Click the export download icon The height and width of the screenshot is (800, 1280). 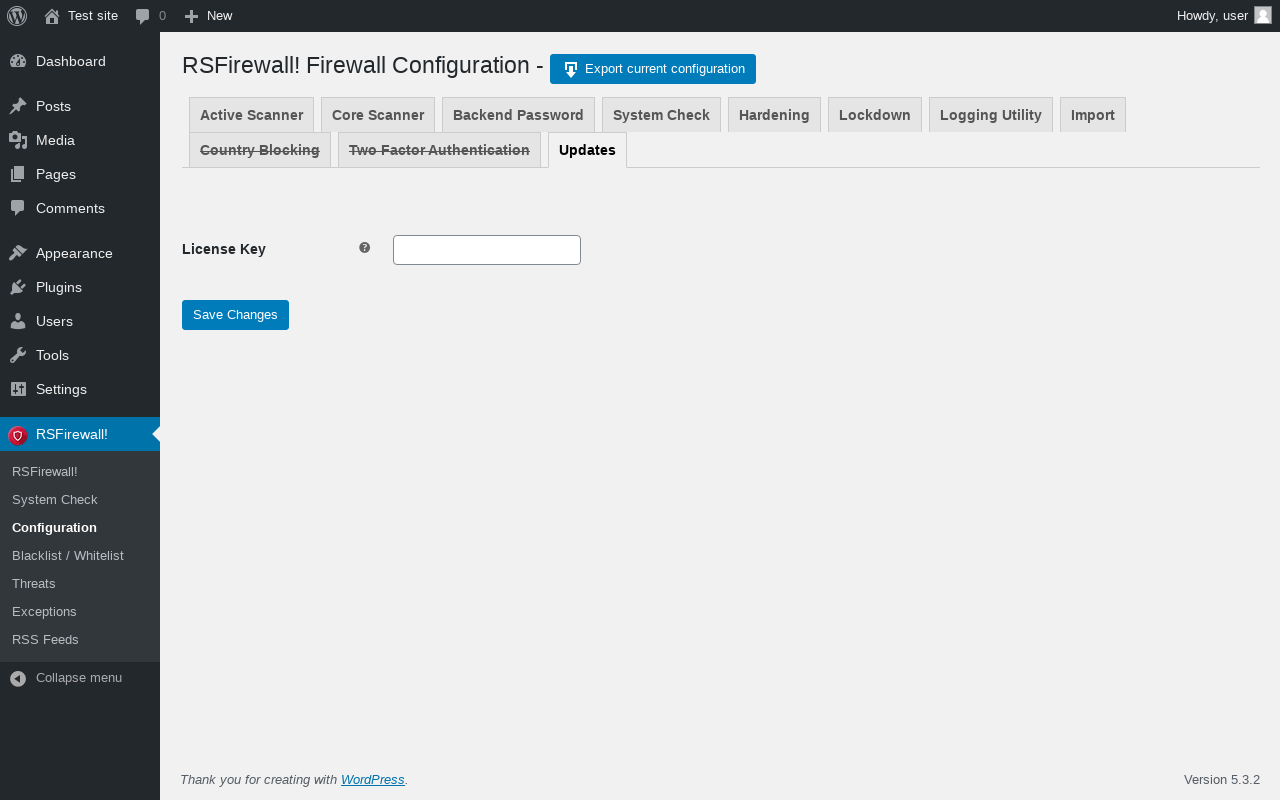[571, 69]
